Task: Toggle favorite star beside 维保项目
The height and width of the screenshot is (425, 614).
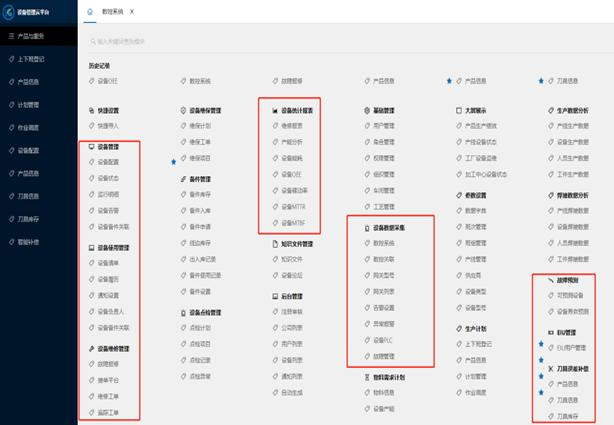Action: 173,160
